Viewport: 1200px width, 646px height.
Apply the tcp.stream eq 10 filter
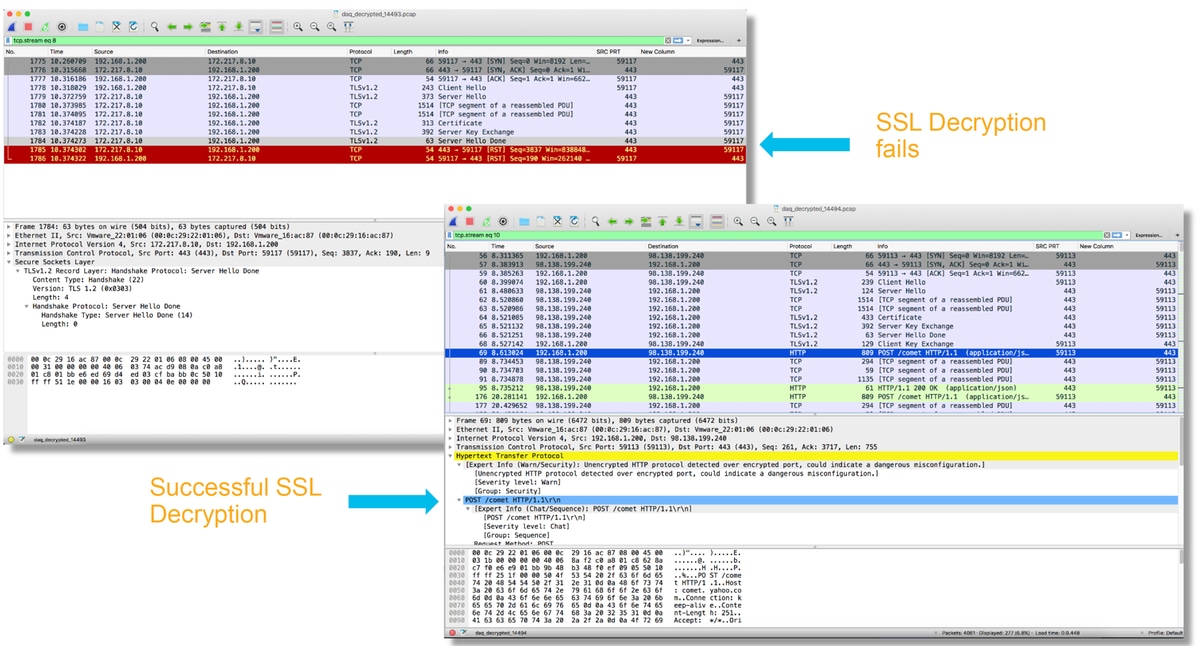pos(1118,235)
